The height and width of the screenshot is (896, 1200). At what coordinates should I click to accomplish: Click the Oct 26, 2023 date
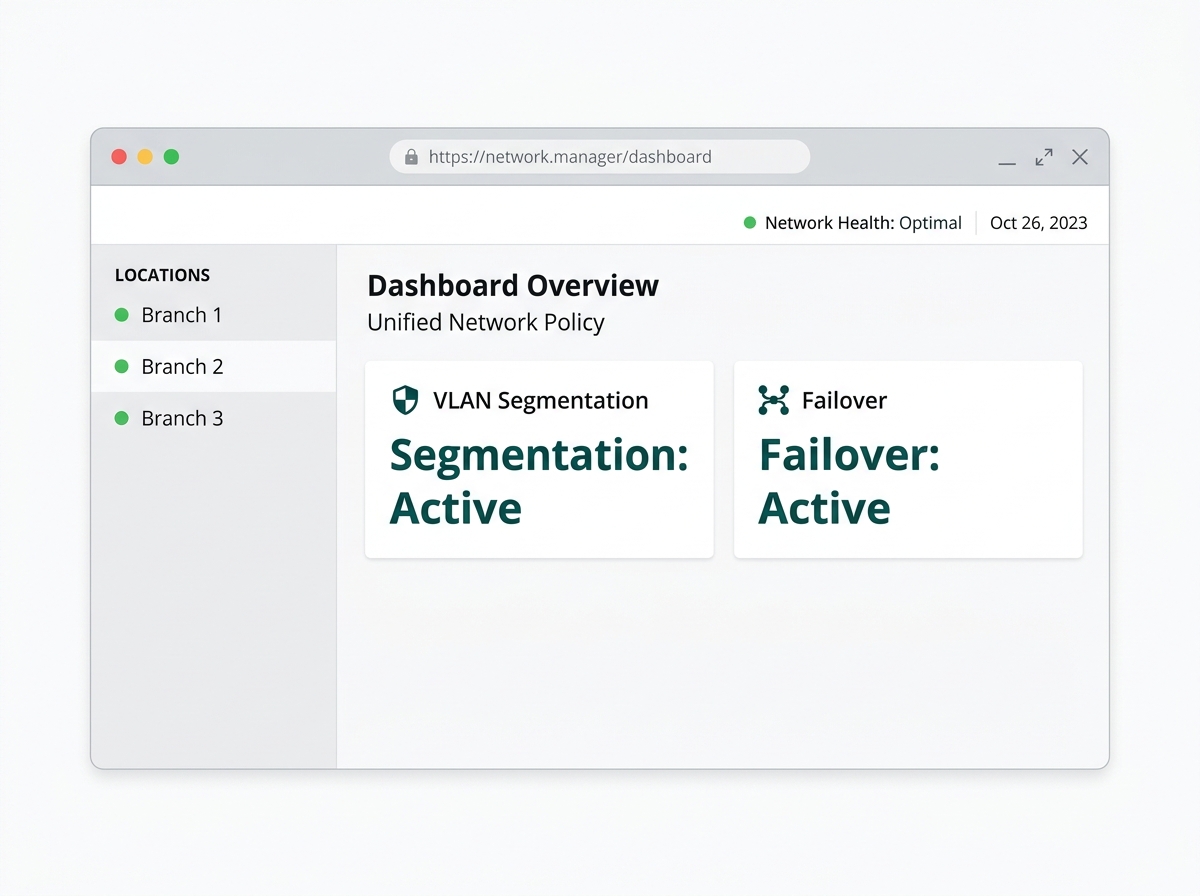pyautogui.click(x=1039, y=223)
